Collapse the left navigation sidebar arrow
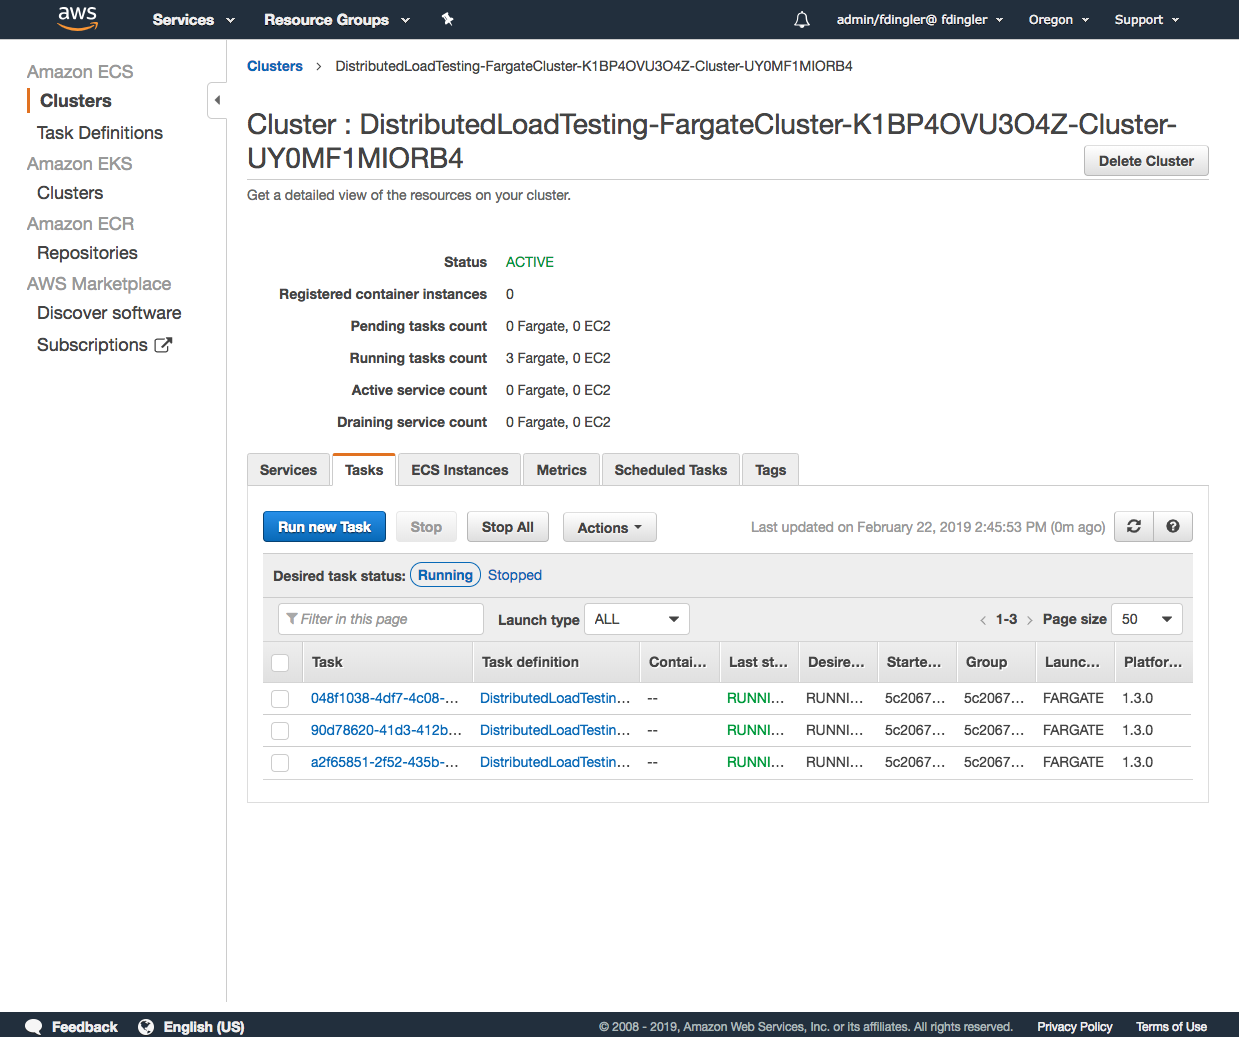The image size is (1239, 1037). pos(217,100)
